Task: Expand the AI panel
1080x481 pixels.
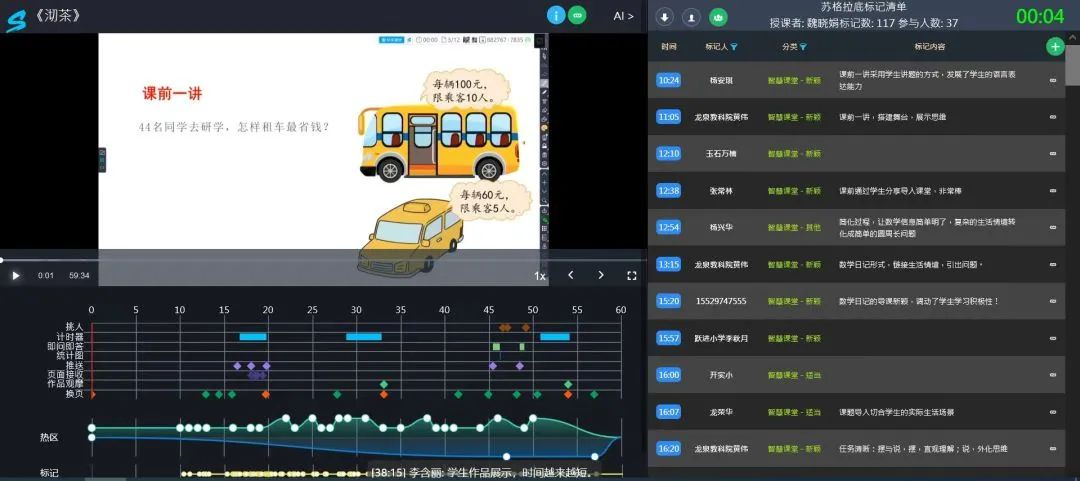Action: coord(623,16)
